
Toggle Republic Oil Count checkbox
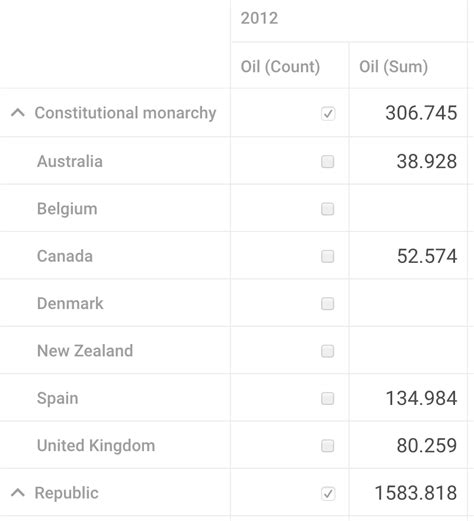click(328, 493)
